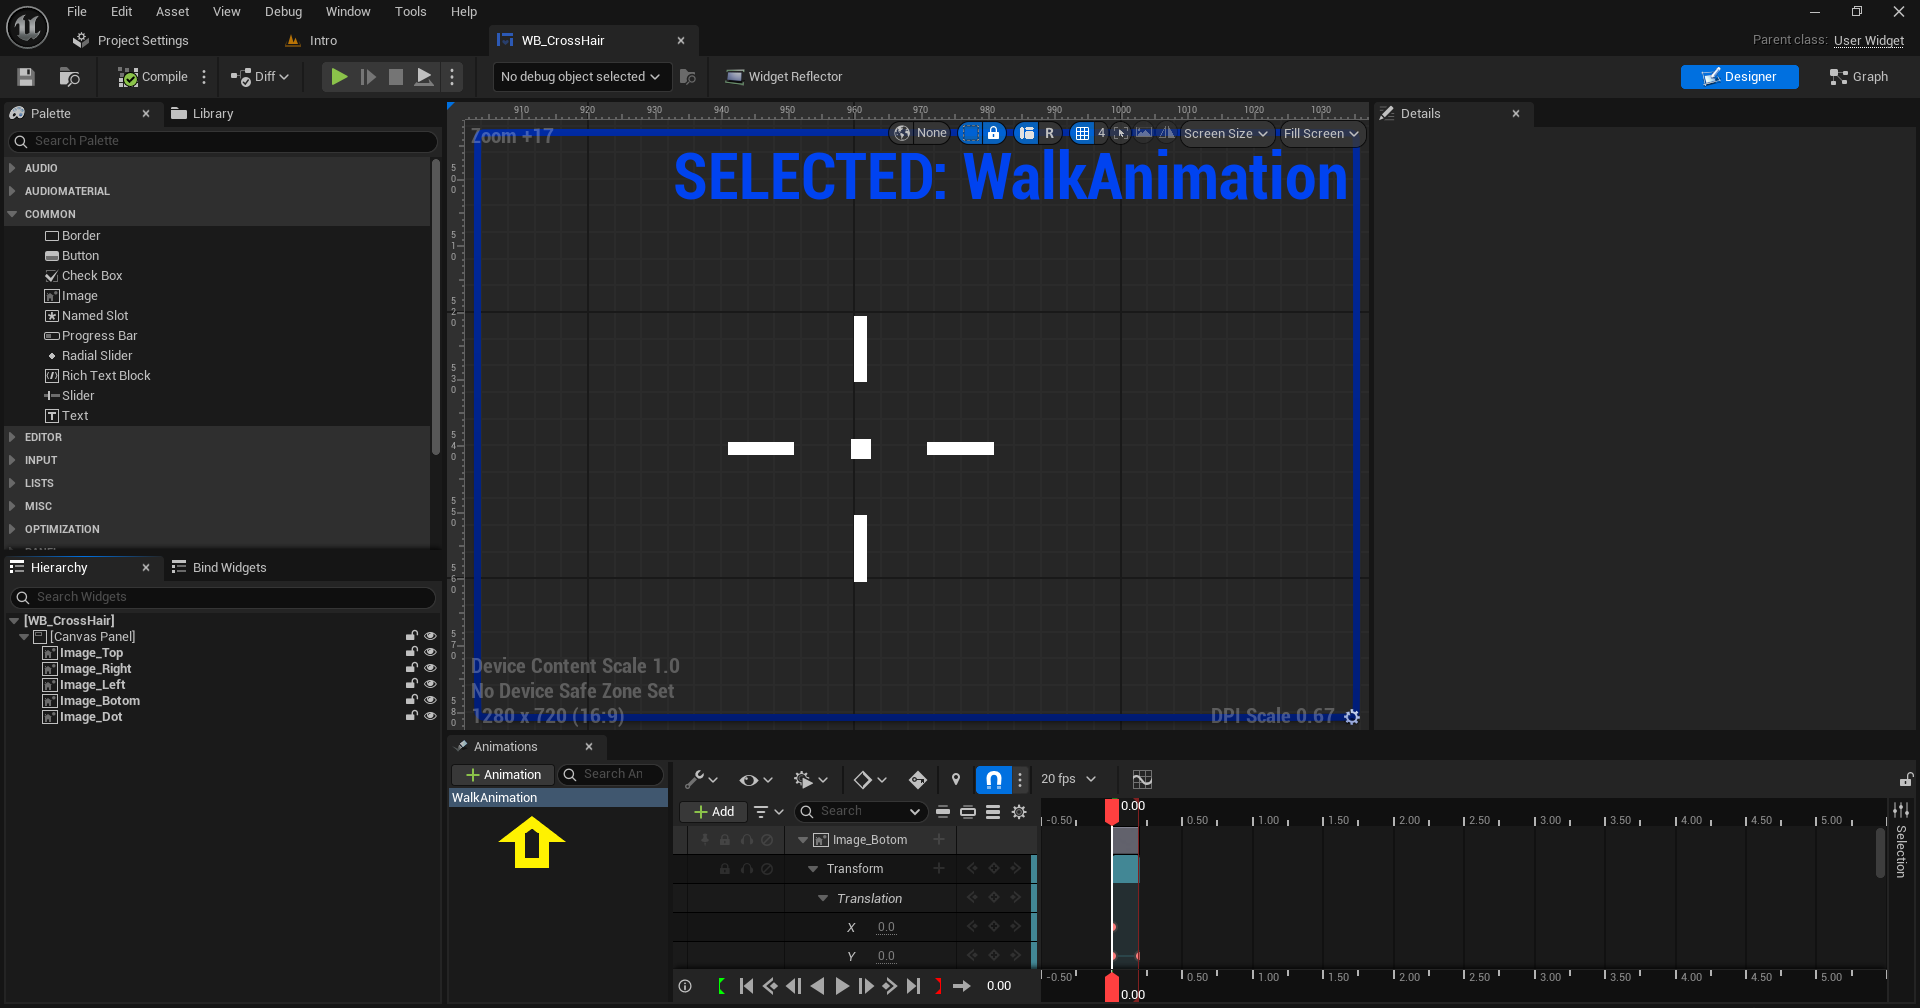
Task: Open the sequencer curve editor
Action: 1142,779
